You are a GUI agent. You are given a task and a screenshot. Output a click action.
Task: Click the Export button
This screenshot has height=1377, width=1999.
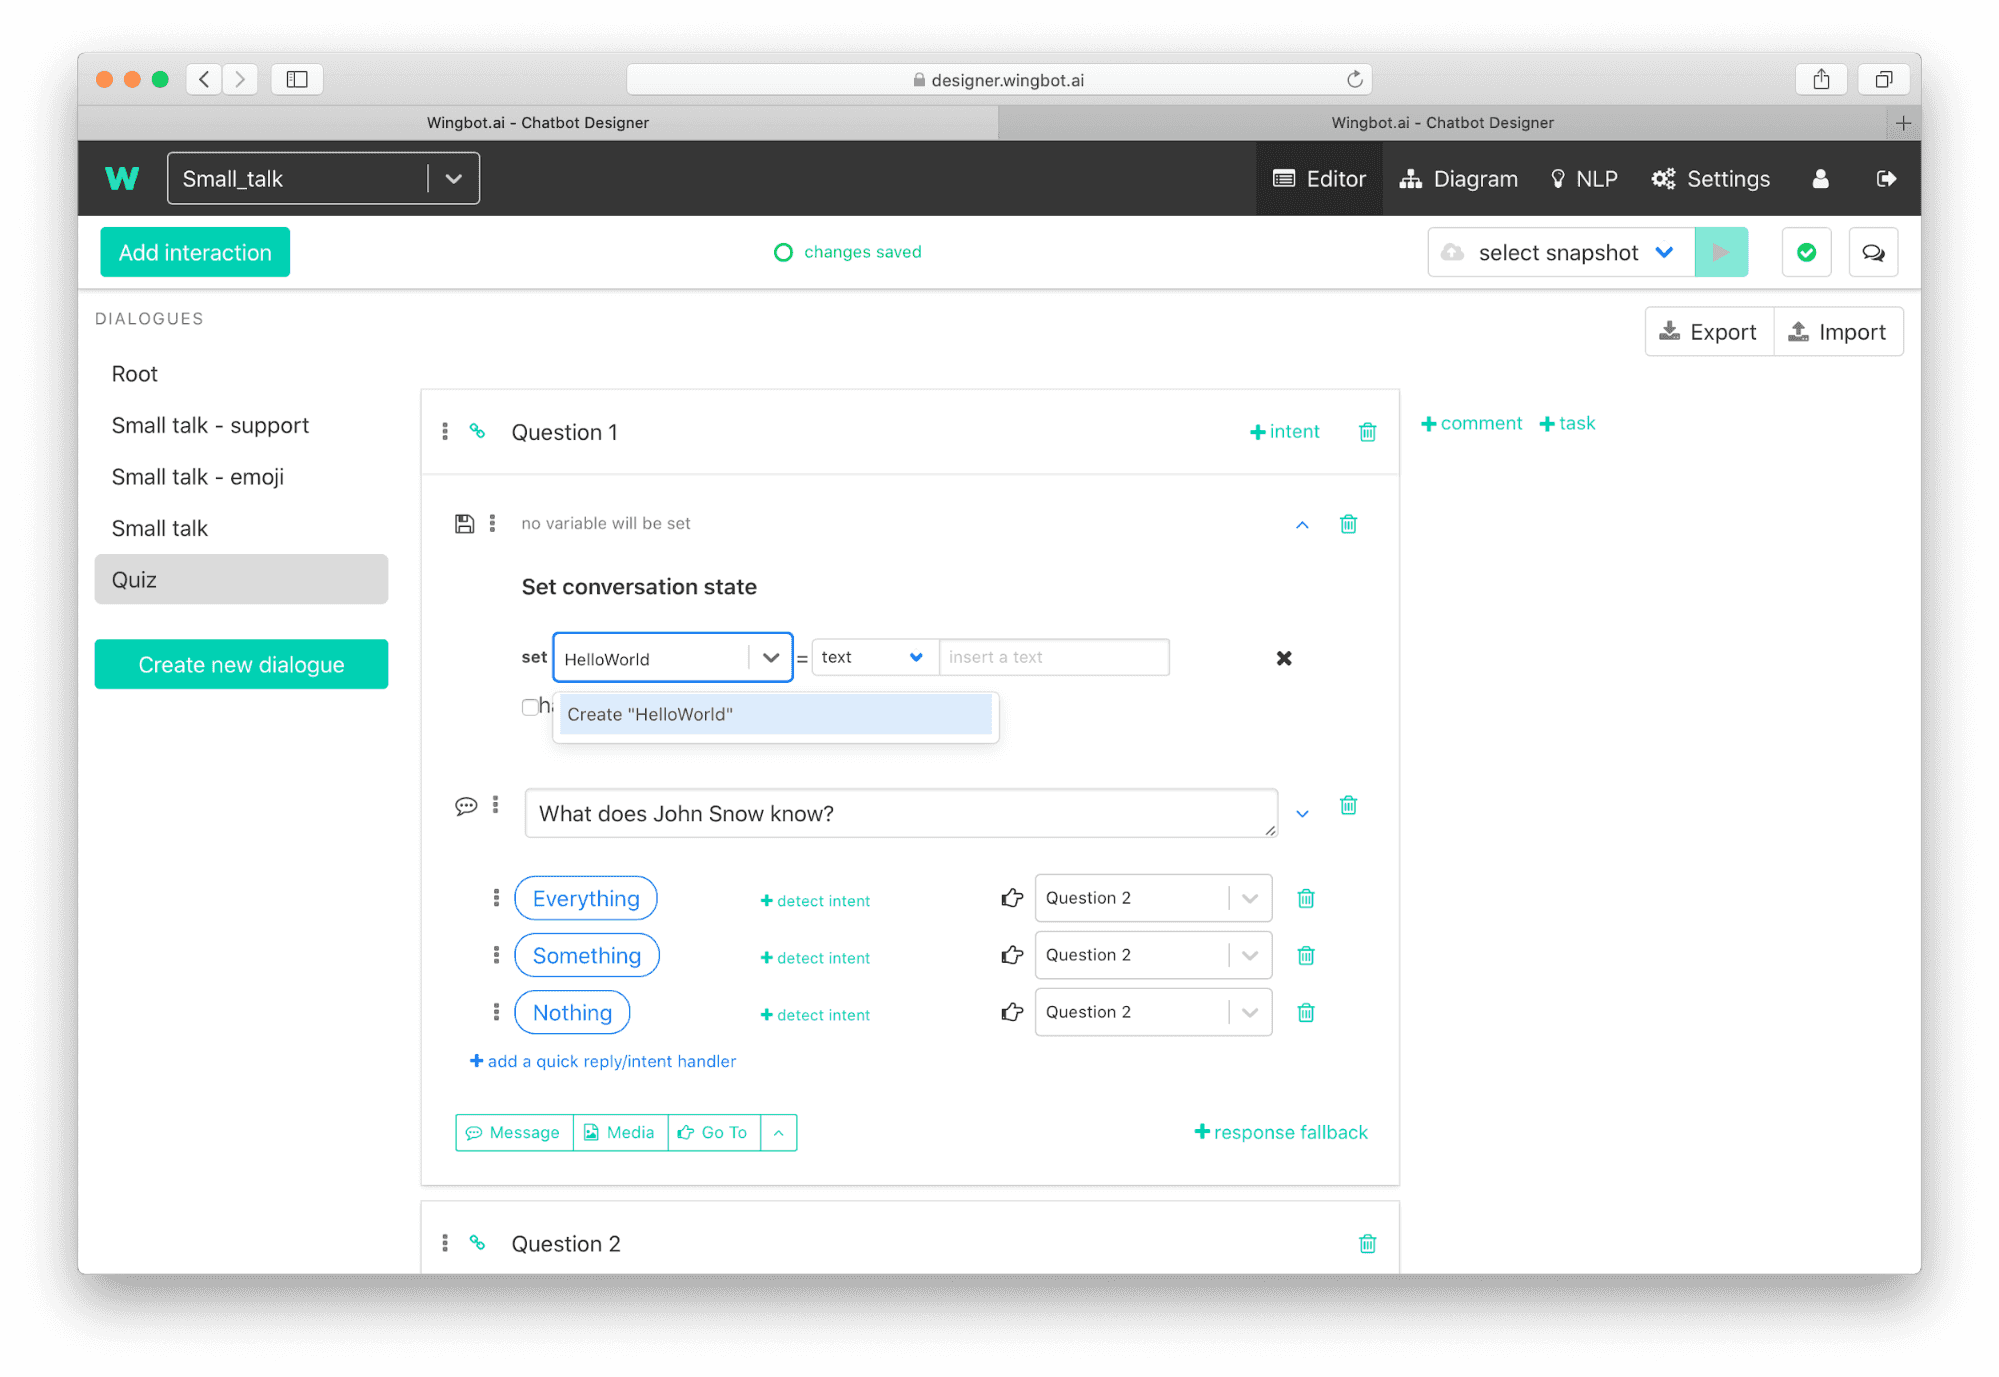pyautogui.click(x=1709, y=332)
